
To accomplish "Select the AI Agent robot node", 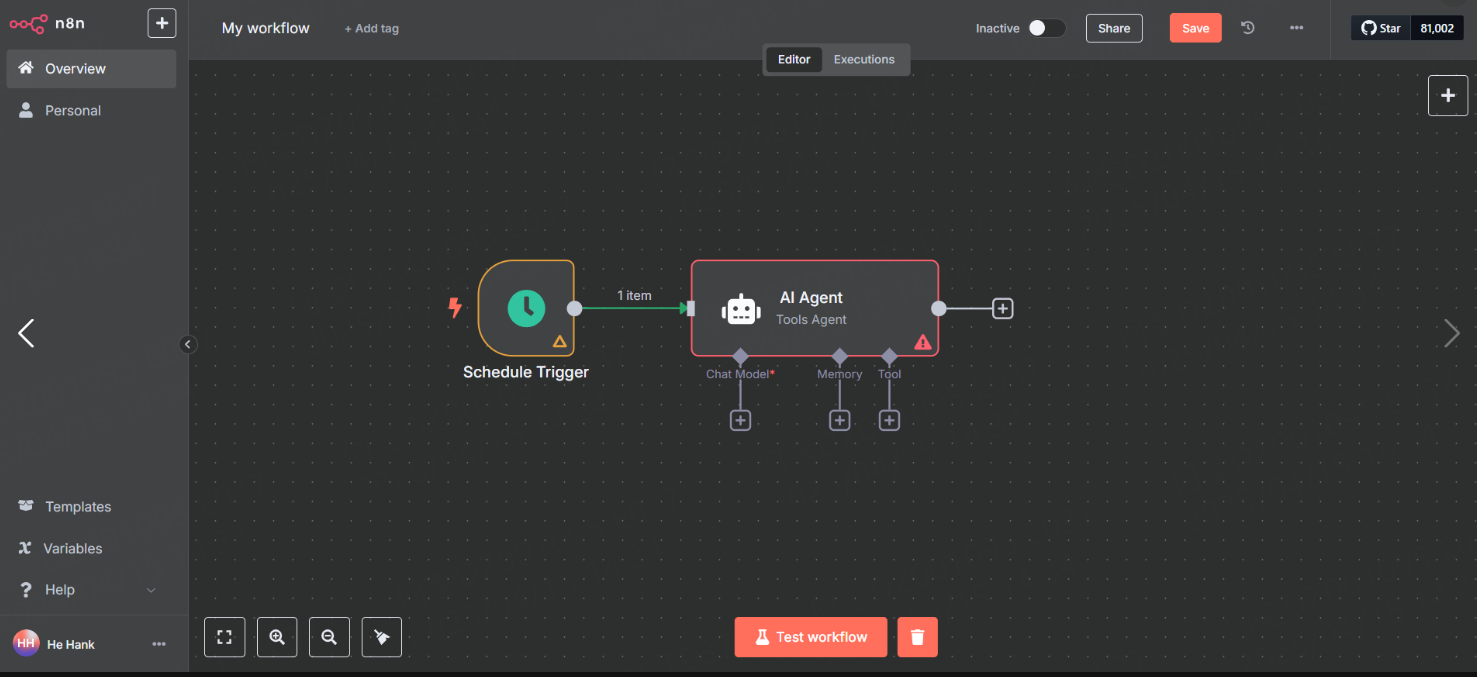I will coord(814,308).
